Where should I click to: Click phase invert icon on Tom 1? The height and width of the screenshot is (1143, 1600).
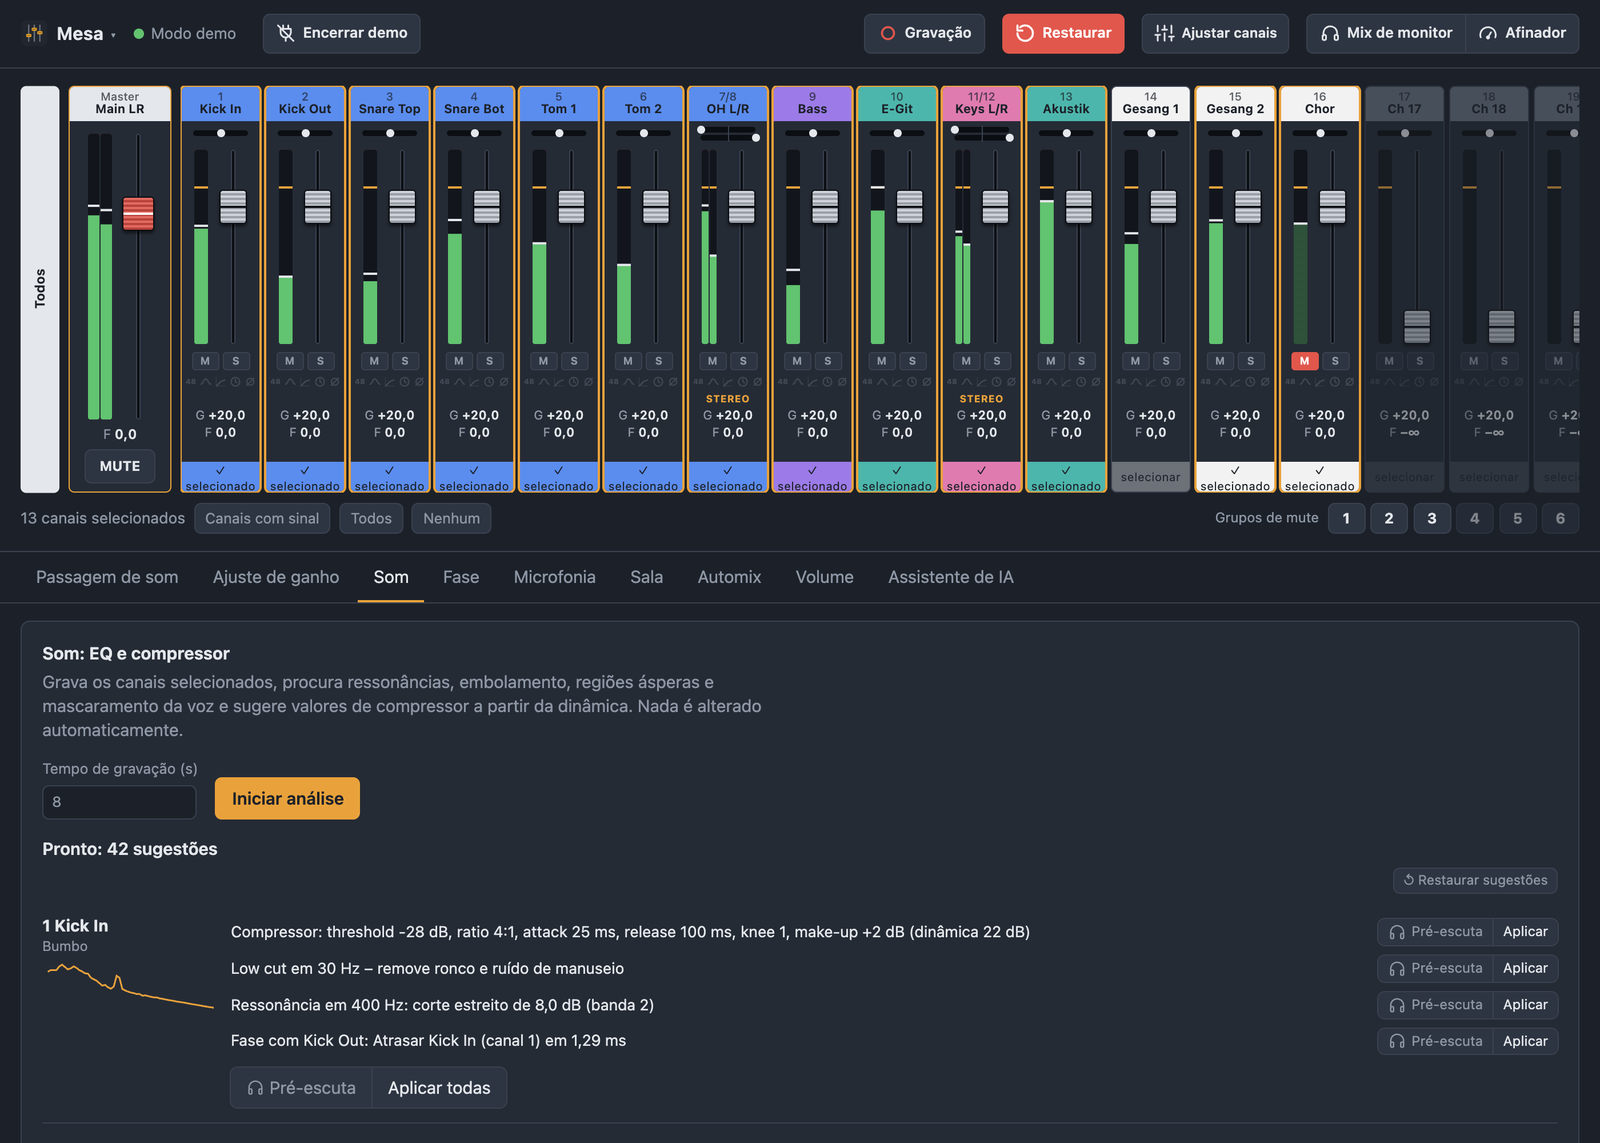[588, 382]
